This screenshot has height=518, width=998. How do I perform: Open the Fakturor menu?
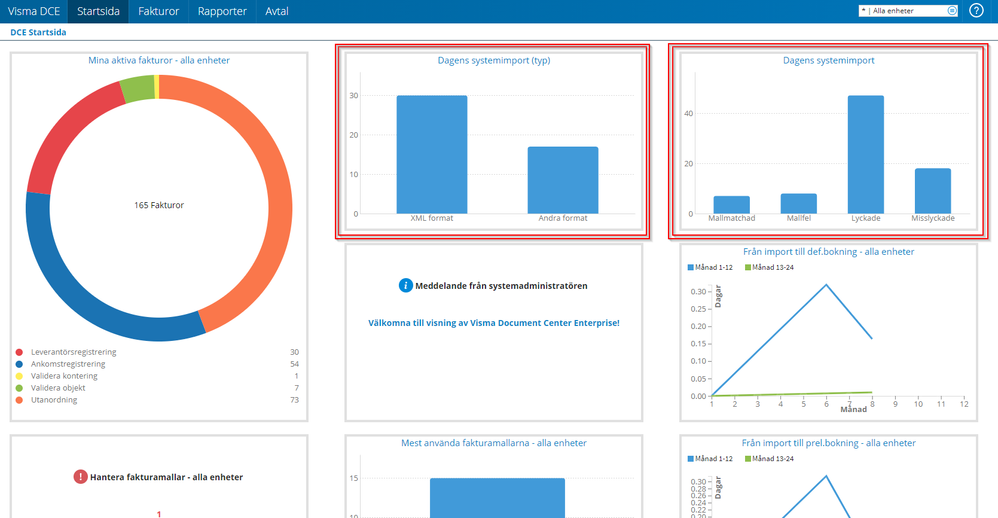point(158,11)
